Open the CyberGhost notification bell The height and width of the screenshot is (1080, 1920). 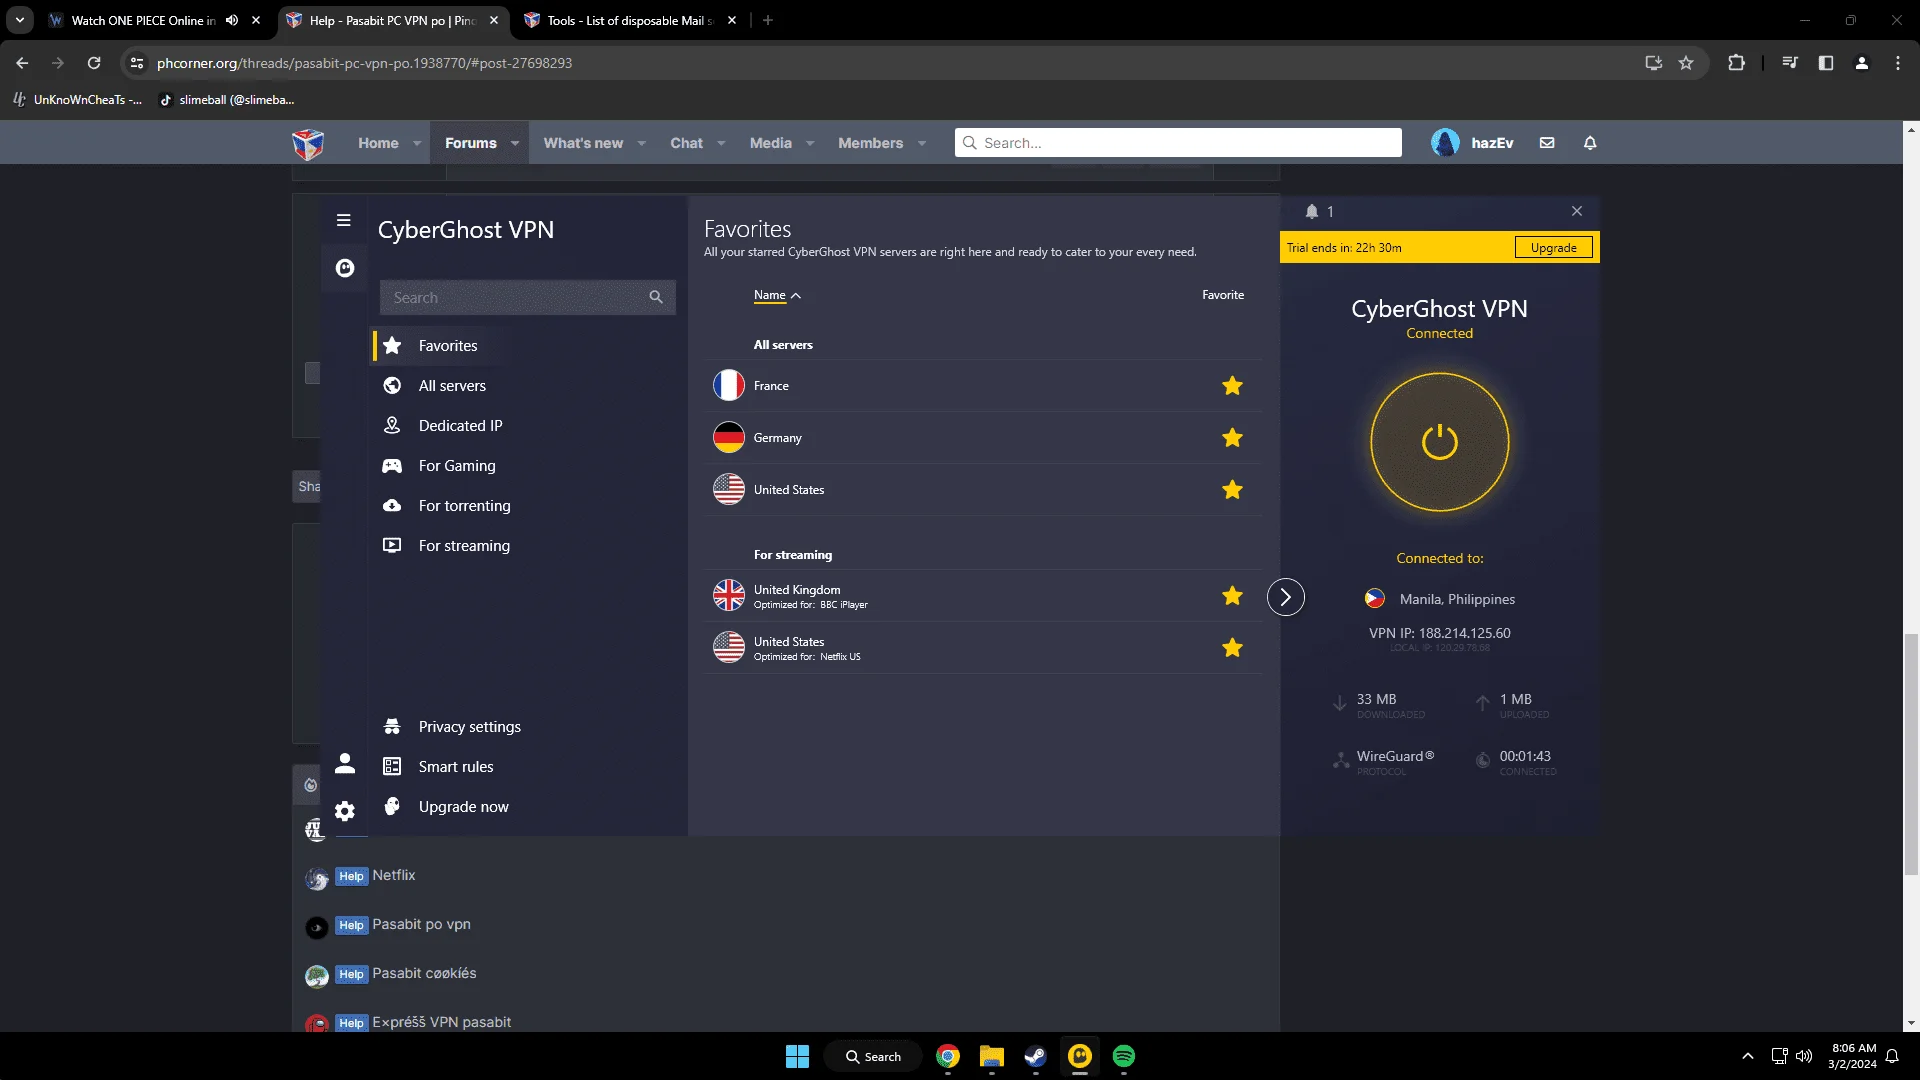click(x=1312, y=211)
